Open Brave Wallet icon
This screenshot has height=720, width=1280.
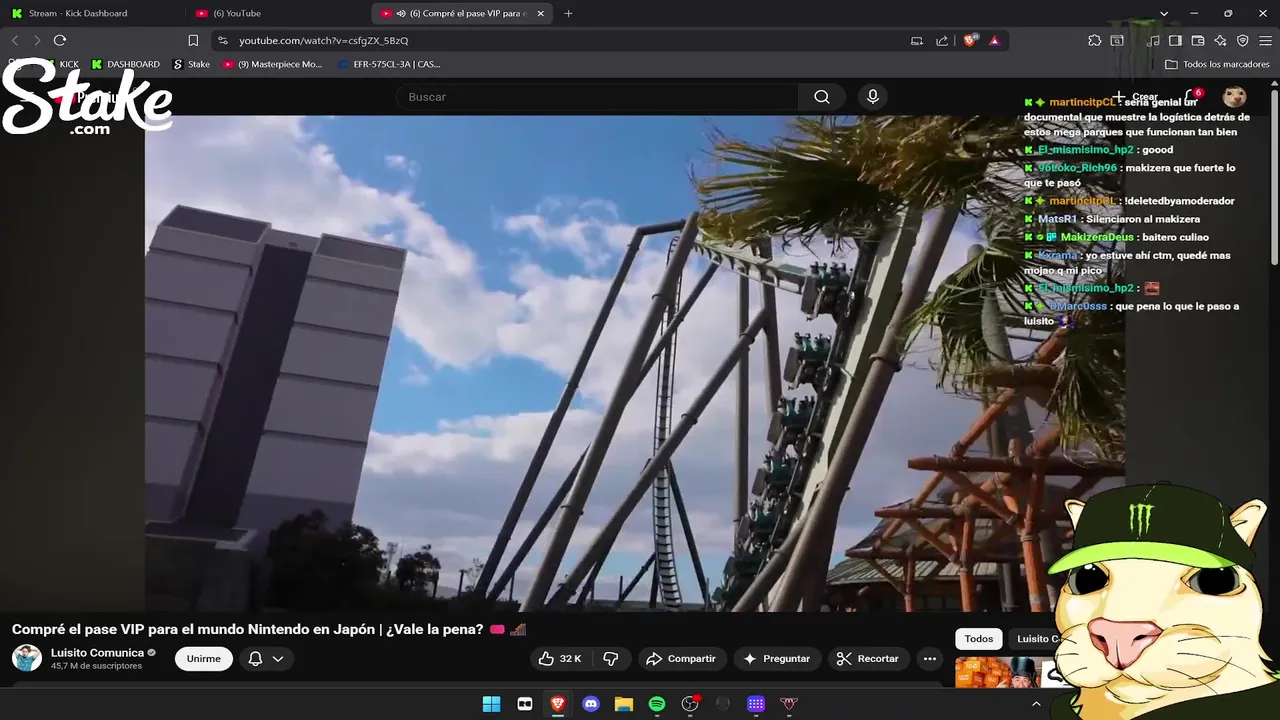[x=1198, y=41]
